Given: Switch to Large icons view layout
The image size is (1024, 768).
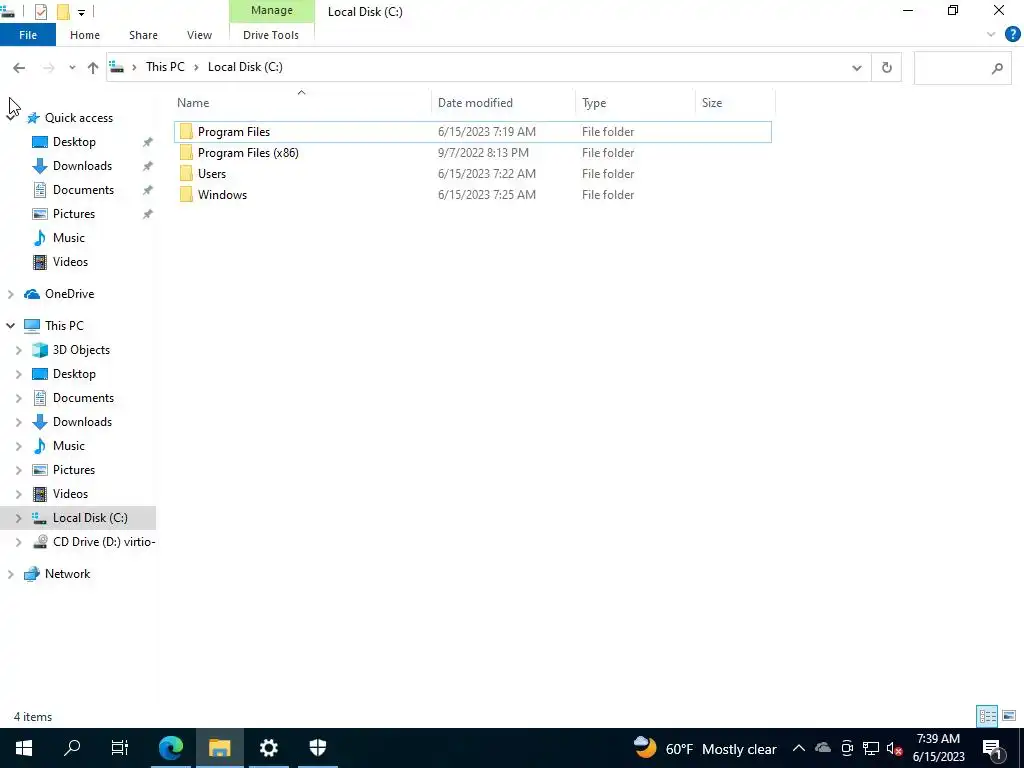Looking at the screenshot, I should coord(1008,716).
